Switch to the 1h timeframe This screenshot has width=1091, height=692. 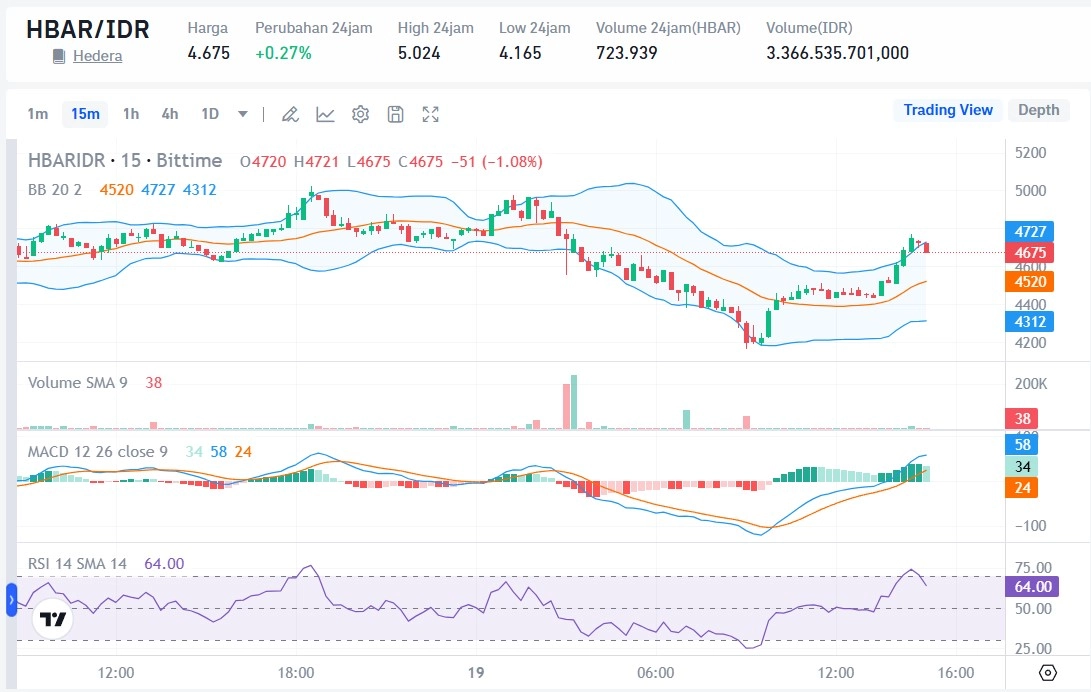pyautogui.click(x=130, y=114)
